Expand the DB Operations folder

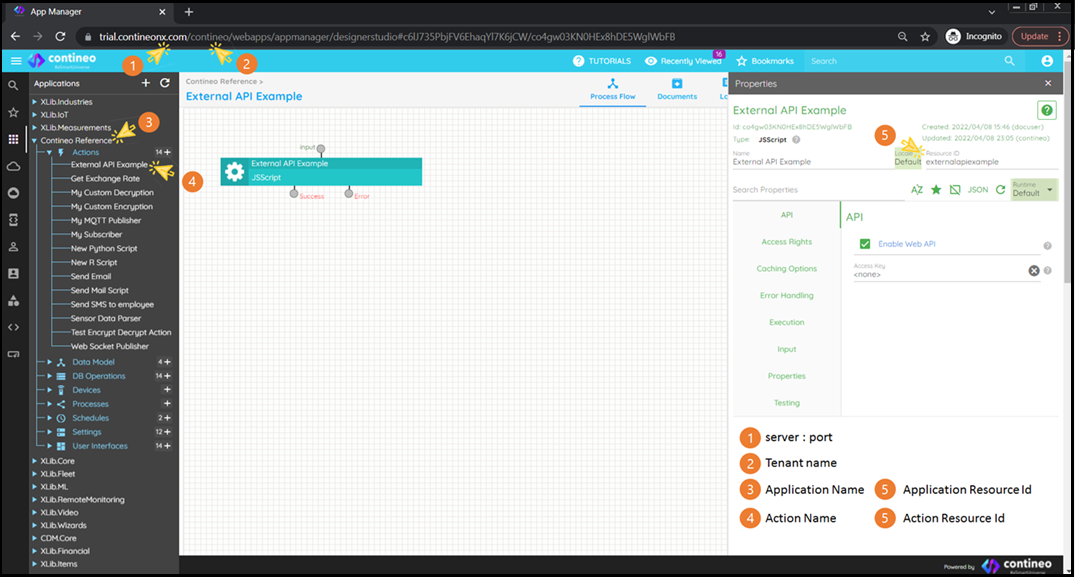(48, 376)
